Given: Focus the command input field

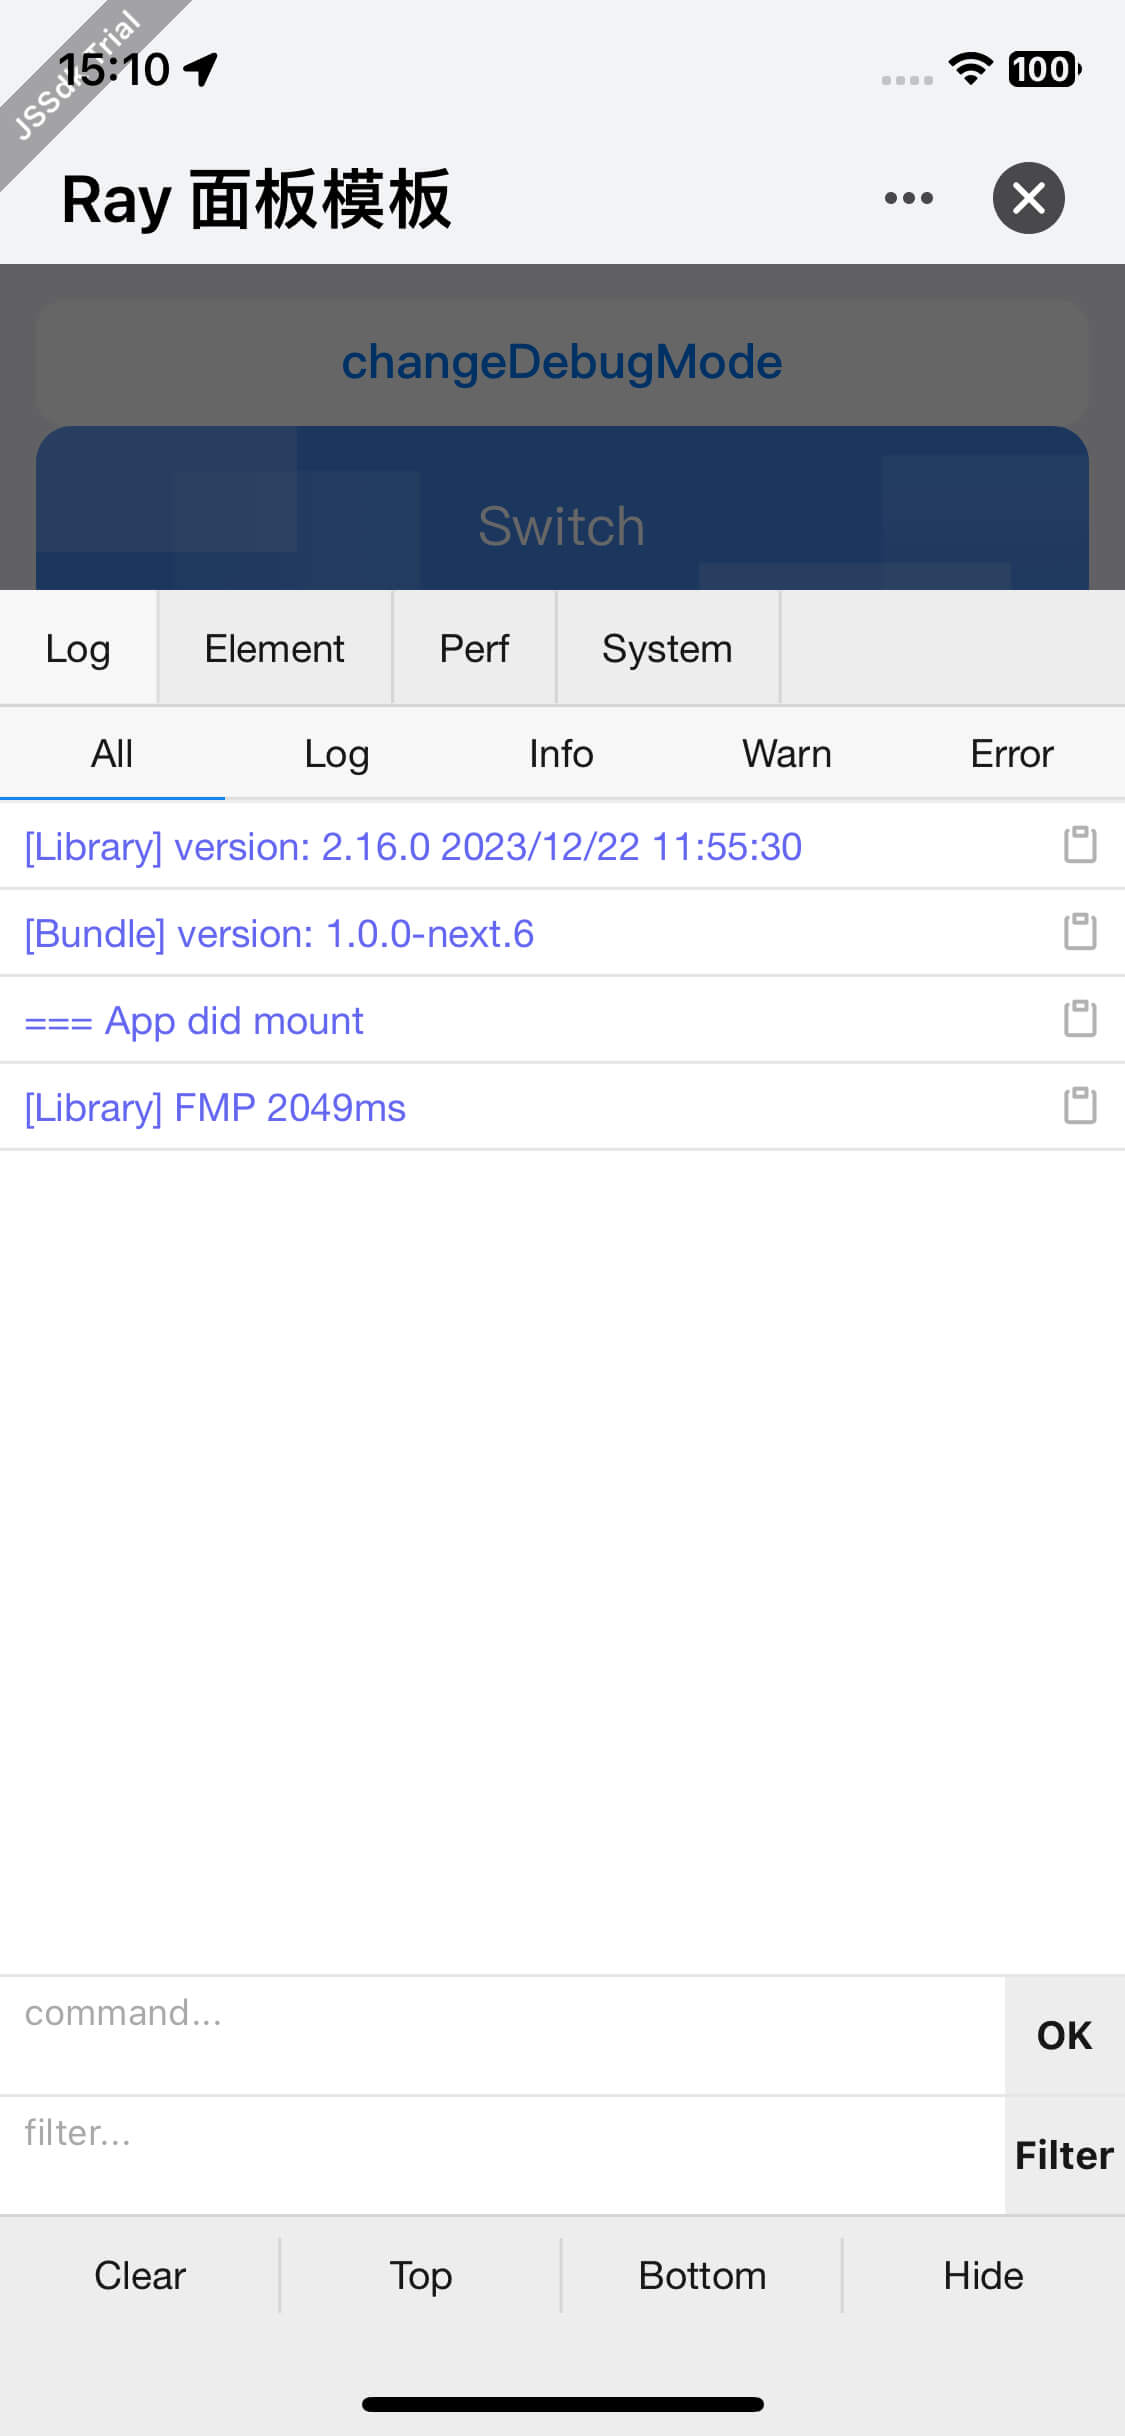Looking at the screenshot, I should point(500,2034).
